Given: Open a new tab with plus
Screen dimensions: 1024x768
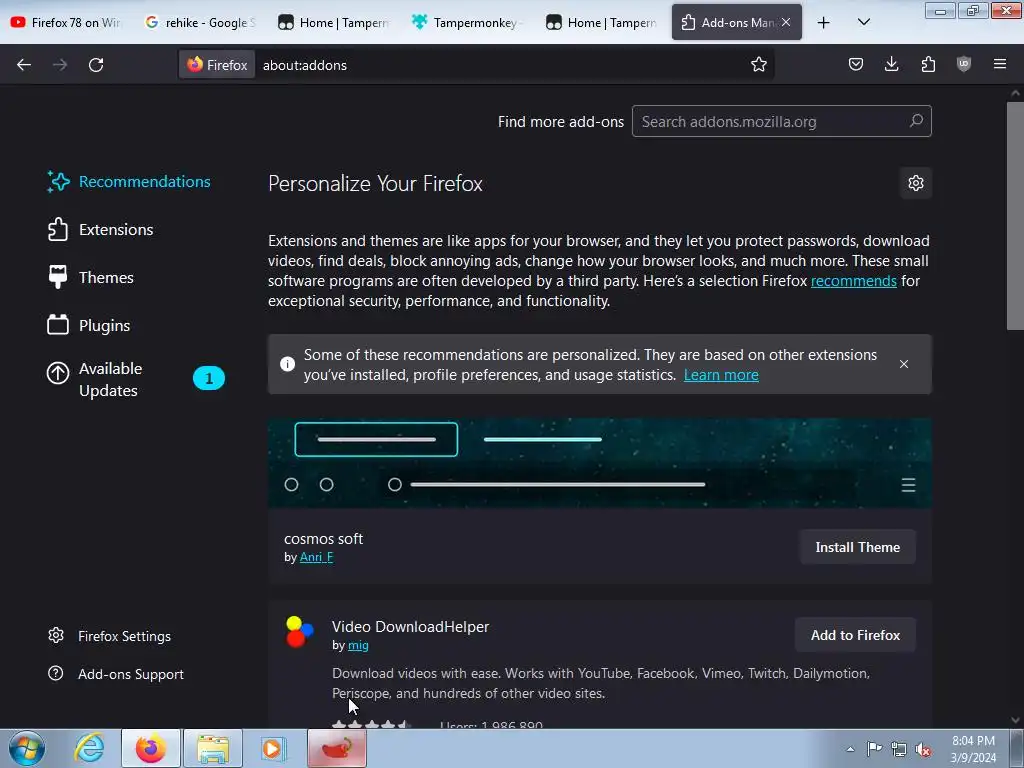Looking at the screenshot, I should tap(824, 23).
